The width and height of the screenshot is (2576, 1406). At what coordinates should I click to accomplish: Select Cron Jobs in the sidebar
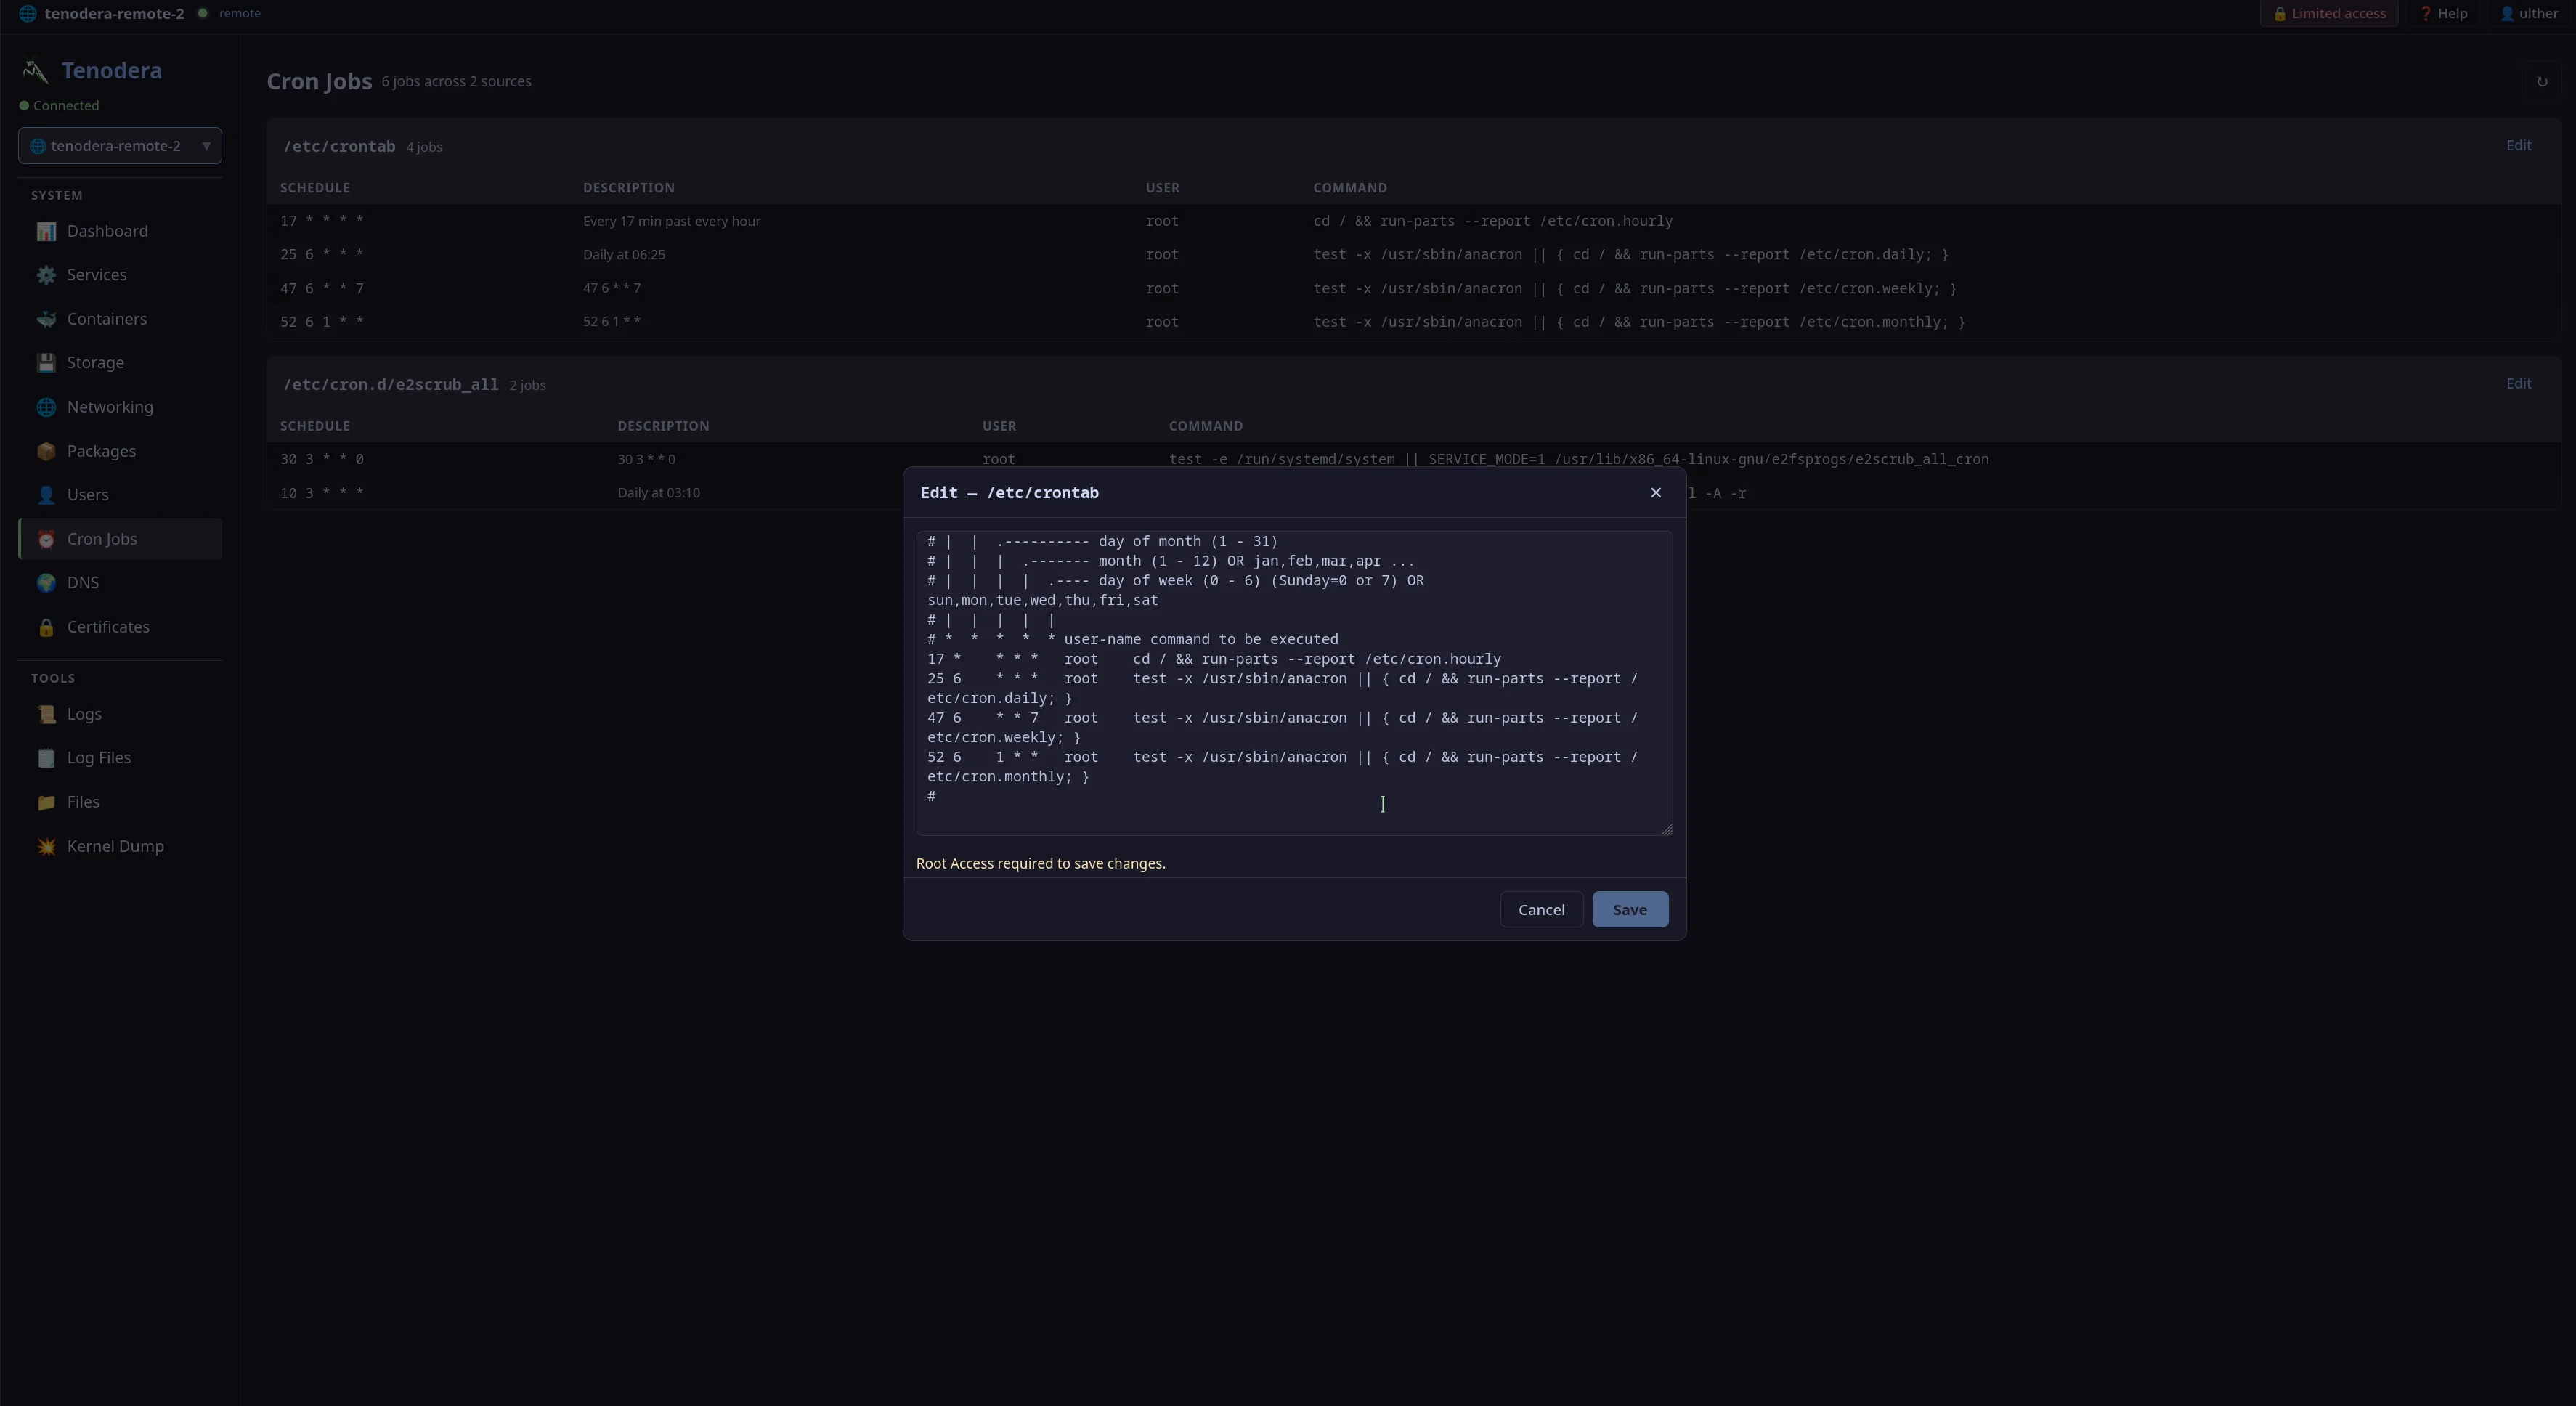[120, 539]
